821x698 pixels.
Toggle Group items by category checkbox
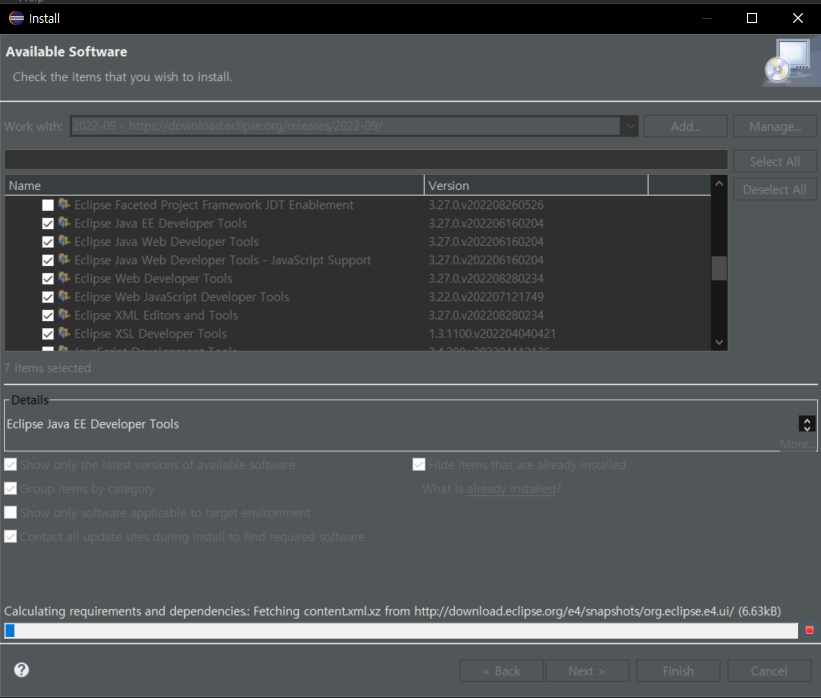click(x=10, y=489)
